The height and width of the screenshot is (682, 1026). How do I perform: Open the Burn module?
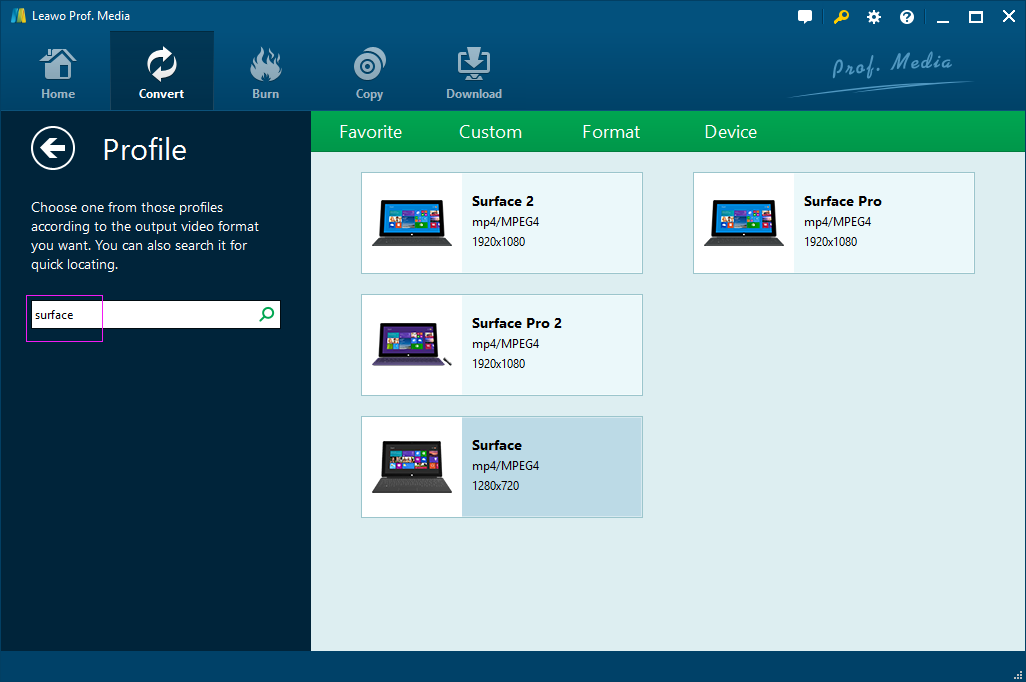tap(265, 74)
